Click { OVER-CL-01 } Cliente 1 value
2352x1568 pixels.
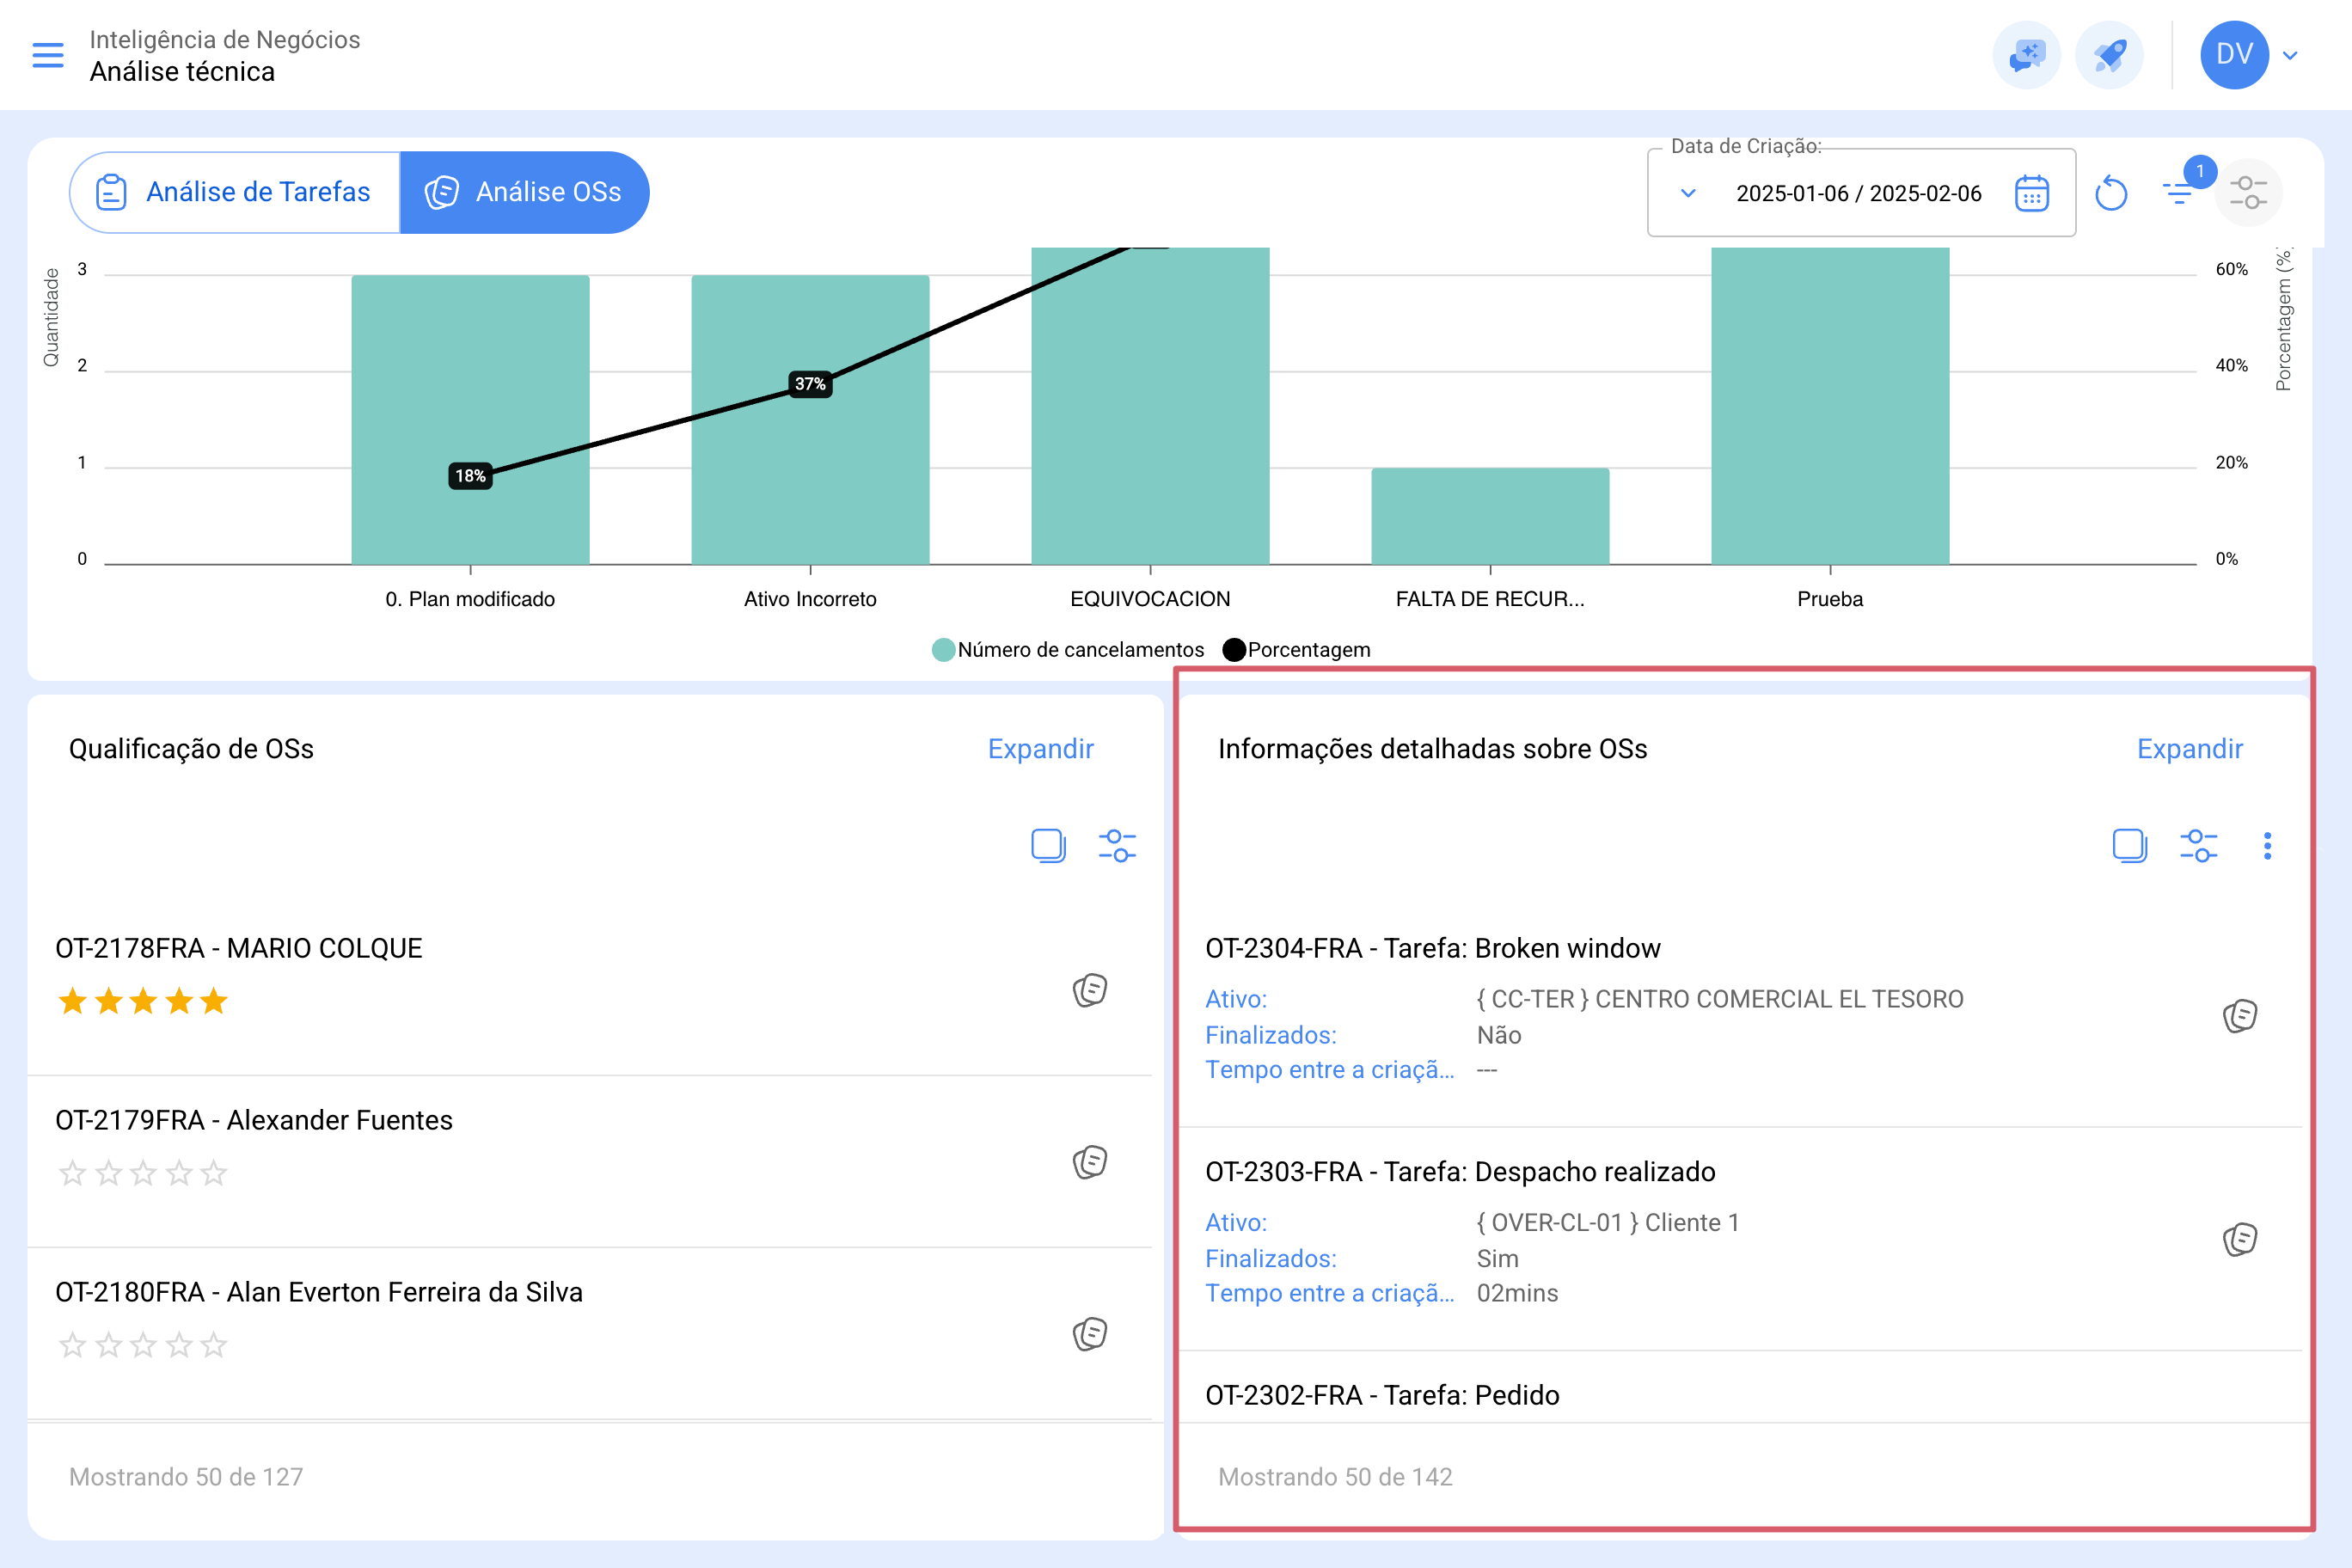(1608, 1223)
